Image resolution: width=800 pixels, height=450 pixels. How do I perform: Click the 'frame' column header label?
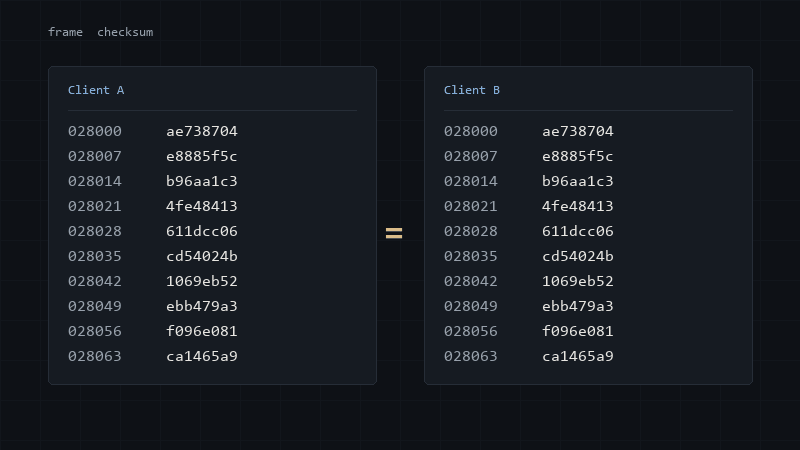65,32
